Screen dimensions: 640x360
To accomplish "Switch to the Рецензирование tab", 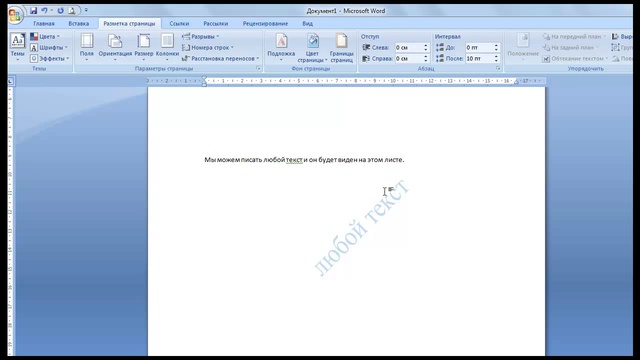I will [265, 24].
